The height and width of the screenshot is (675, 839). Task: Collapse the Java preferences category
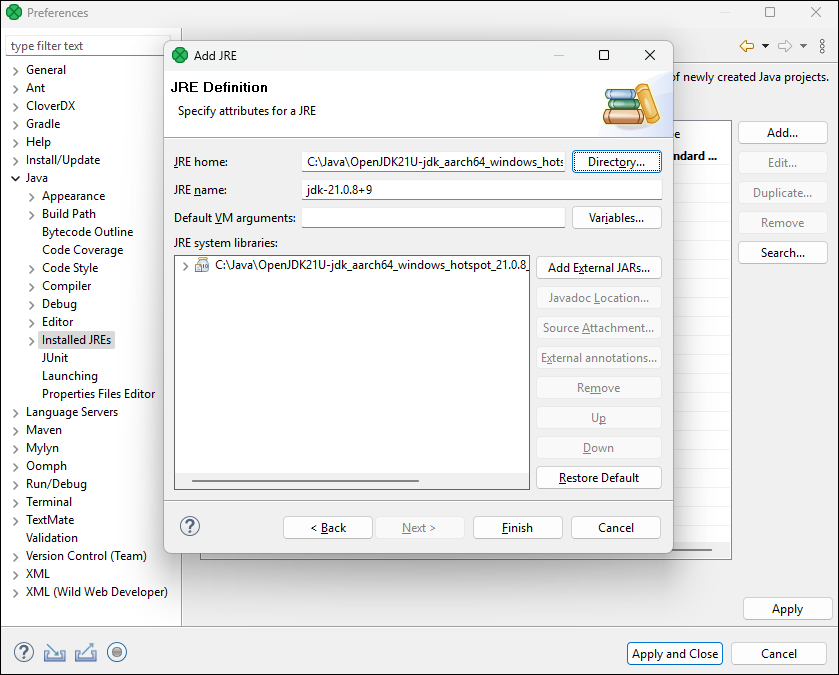15,178
